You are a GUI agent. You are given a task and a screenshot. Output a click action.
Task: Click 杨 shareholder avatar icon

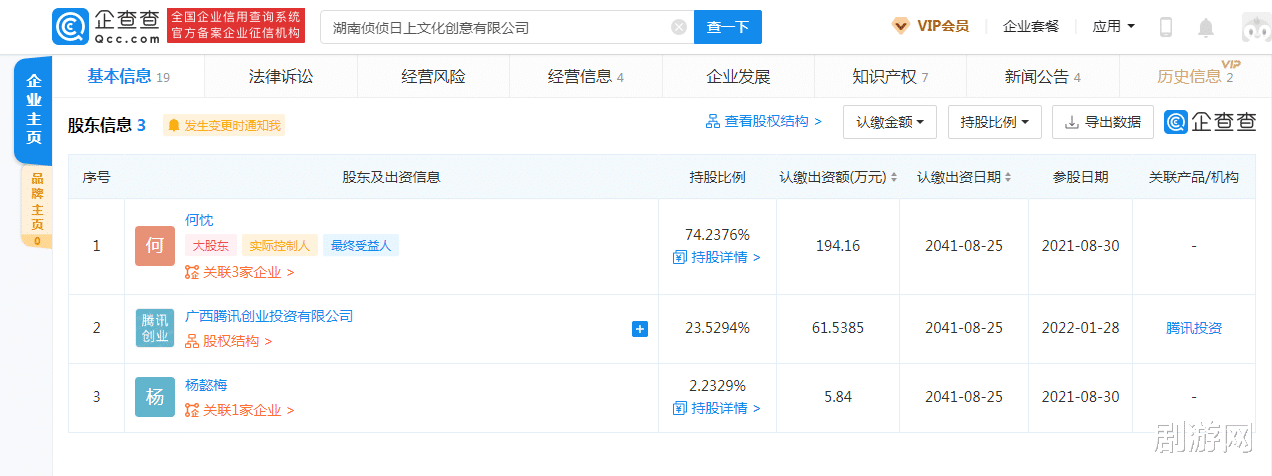(155, 397)
